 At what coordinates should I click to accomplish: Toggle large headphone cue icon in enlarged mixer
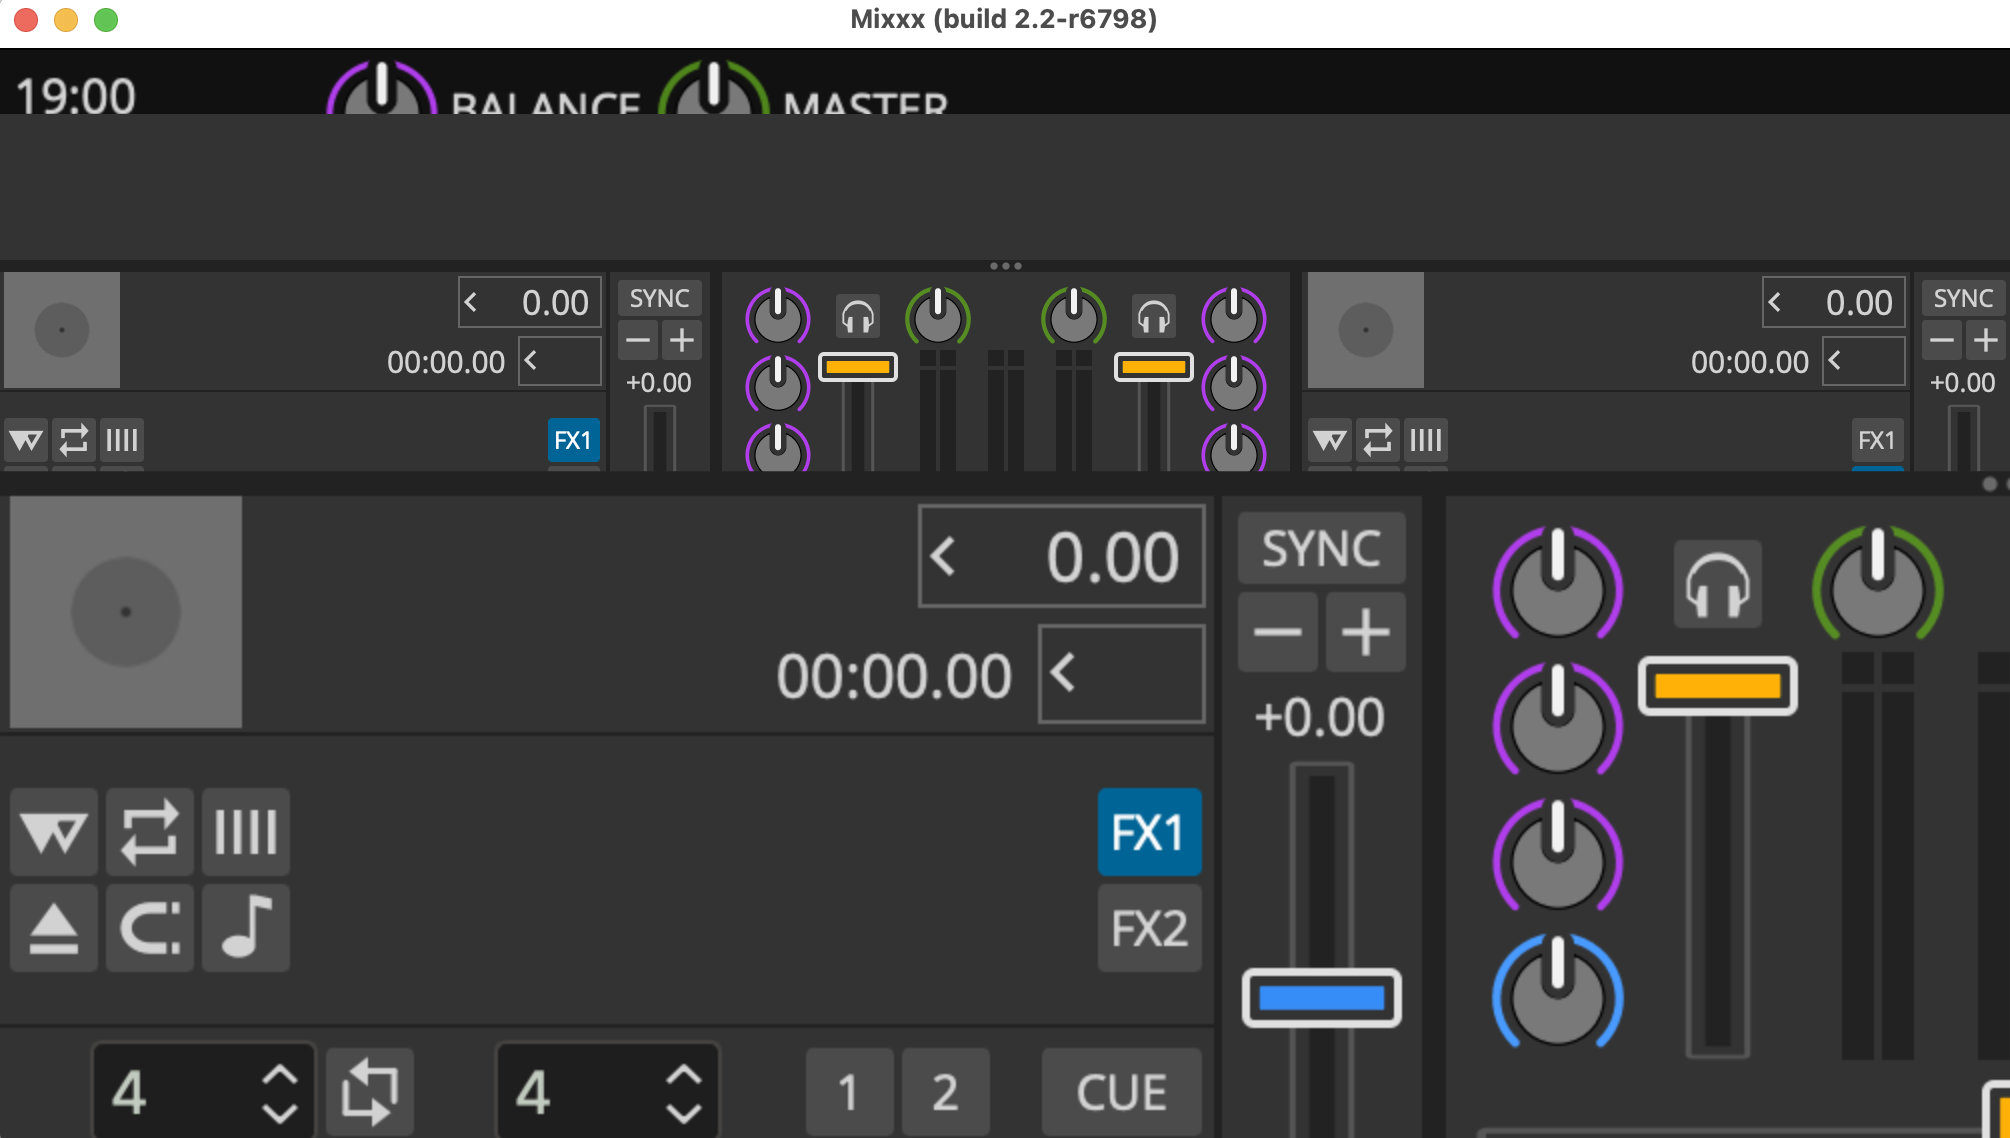[x=1717, y=585]
